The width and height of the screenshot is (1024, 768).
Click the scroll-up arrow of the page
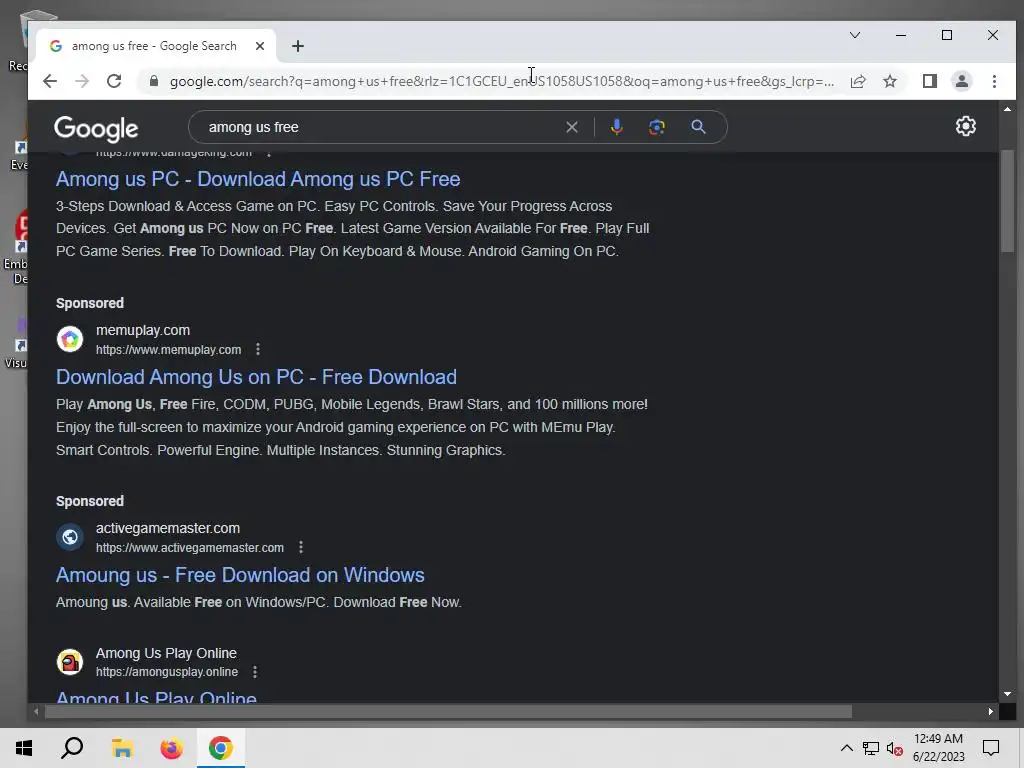[1007, 109]
